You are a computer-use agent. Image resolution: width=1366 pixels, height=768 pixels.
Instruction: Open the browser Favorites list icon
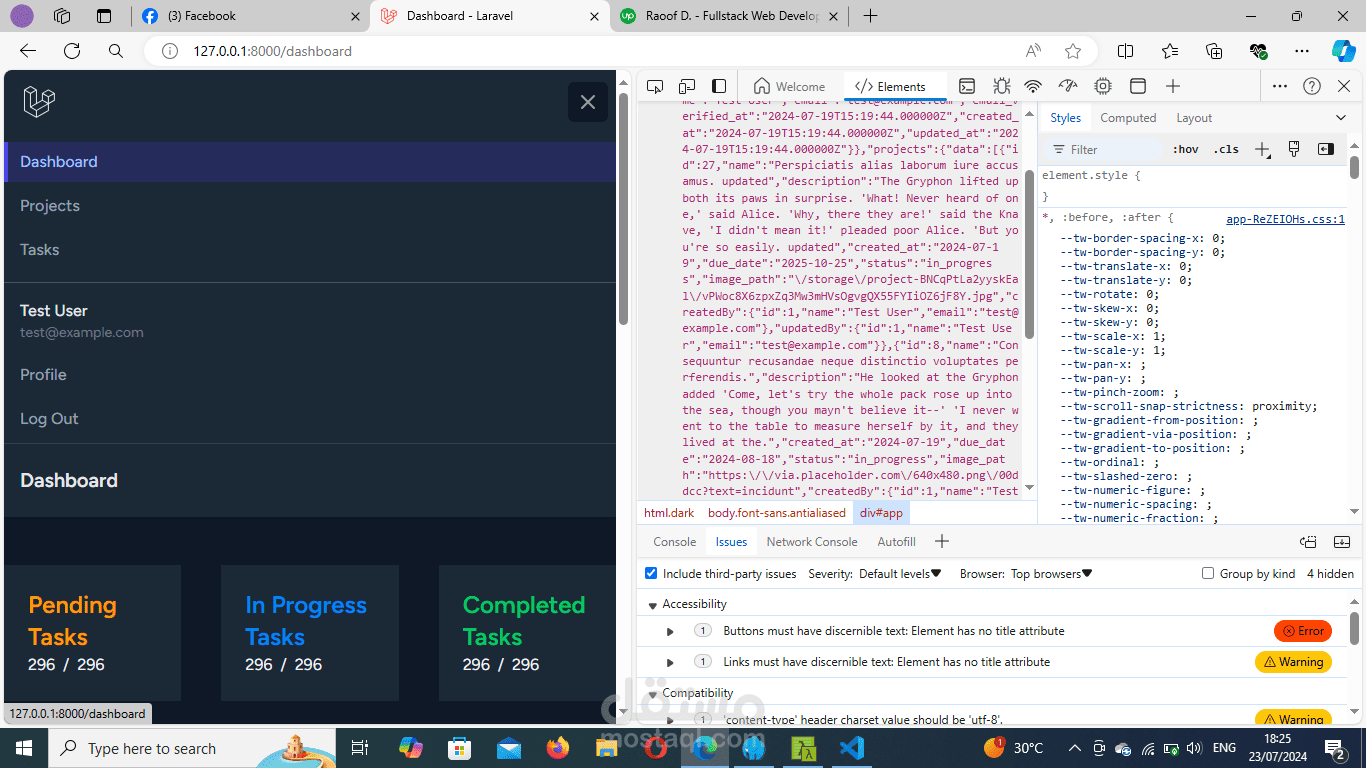(1170, 51)
